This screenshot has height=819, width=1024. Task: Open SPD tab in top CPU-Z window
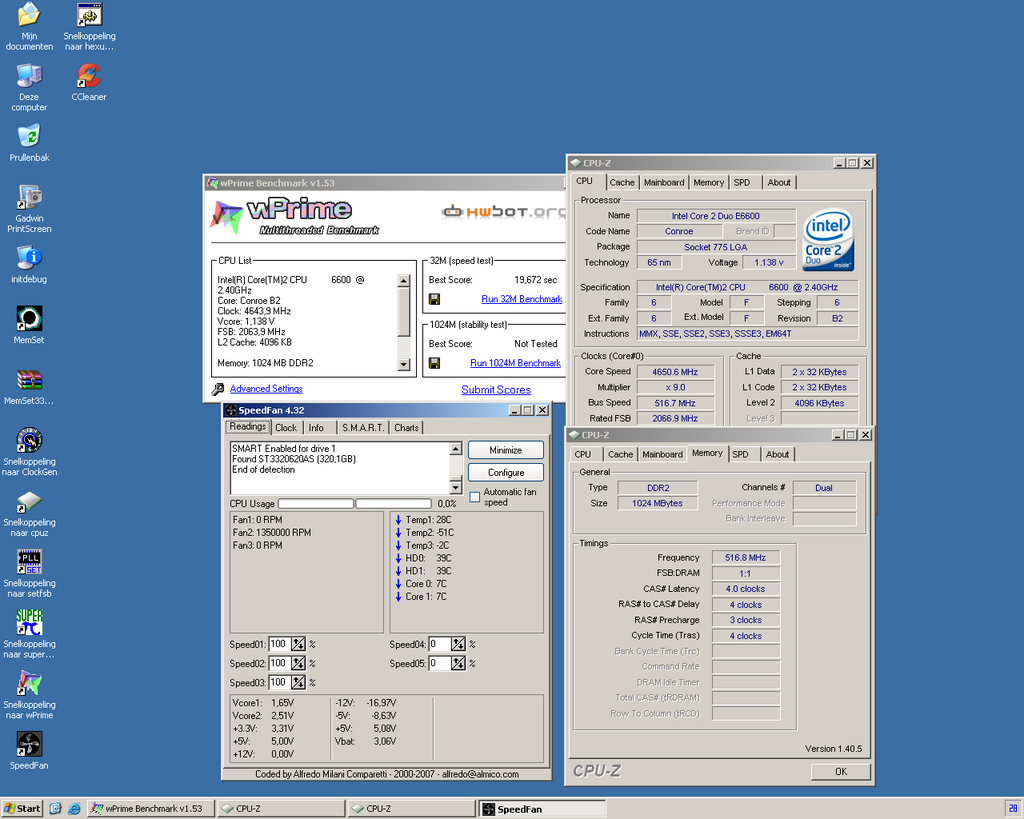tap(742, 183)
